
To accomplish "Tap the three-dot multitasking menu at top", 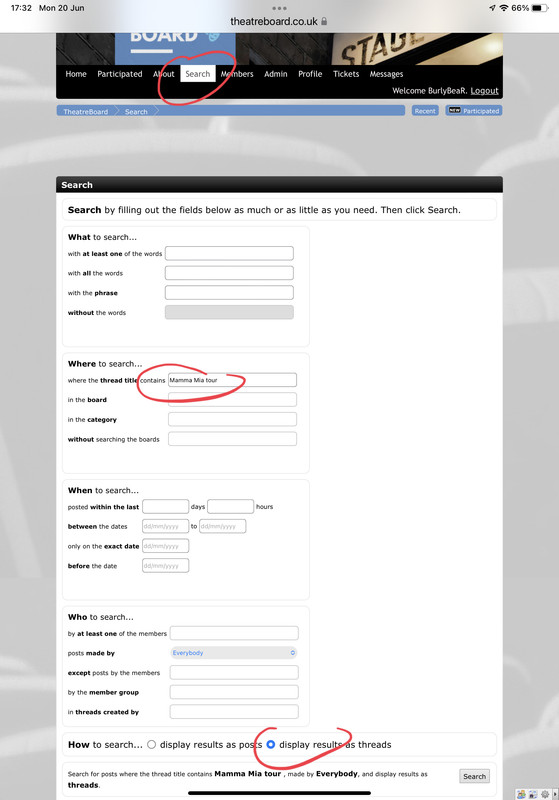I will tap(280, 8).
